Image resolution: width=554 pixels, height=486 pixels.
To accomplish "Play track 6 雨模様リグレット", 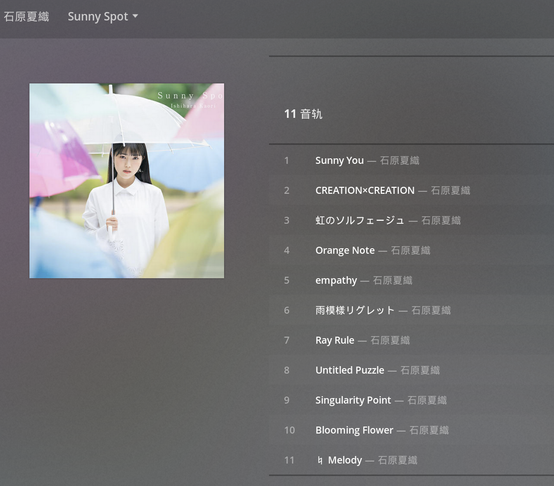I will pos(355,310).
